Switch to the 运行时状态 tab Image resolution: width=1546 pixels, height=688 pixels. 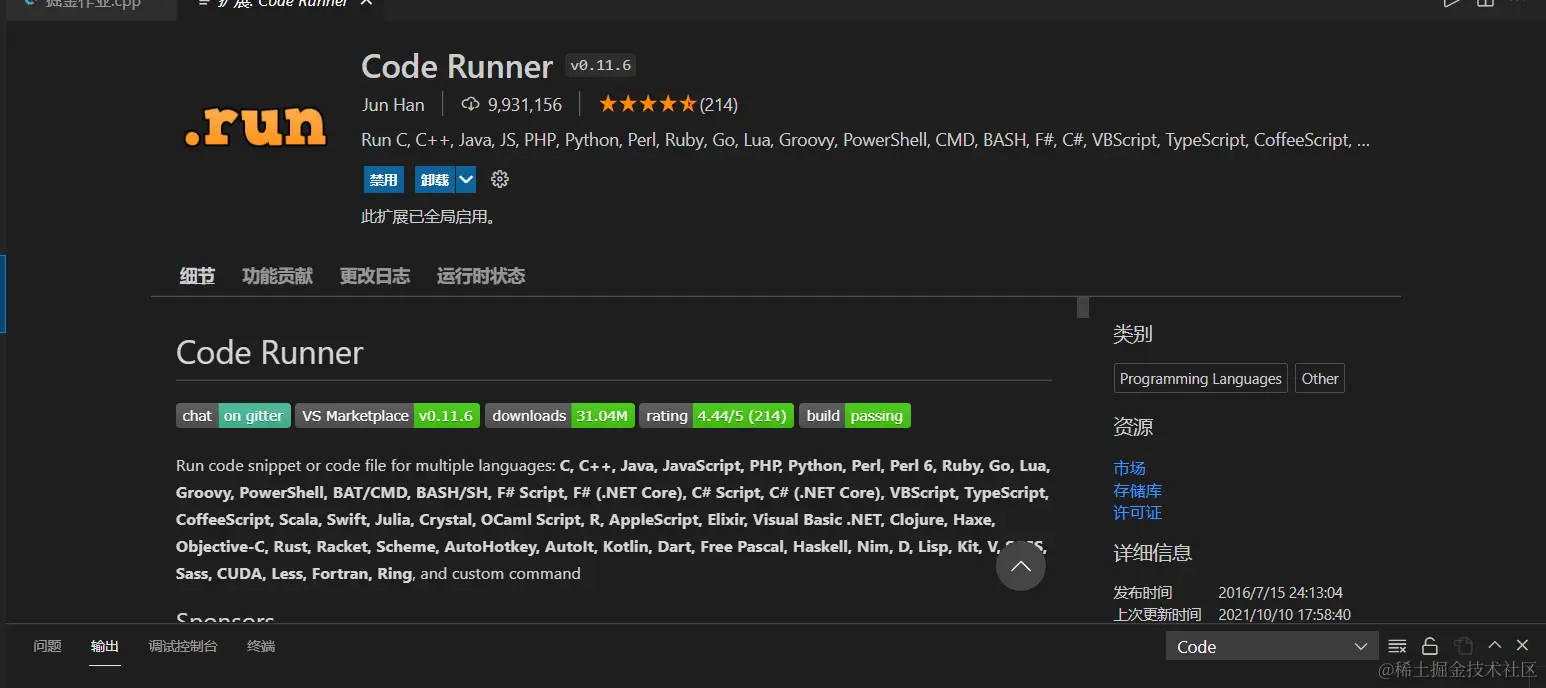(481, 276)
